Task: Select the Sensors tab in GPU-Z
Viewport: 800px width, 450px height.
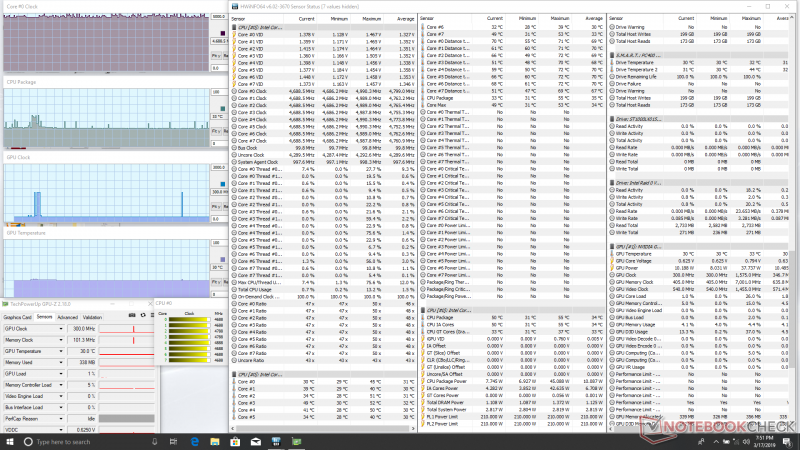Action: click(44, 317)
